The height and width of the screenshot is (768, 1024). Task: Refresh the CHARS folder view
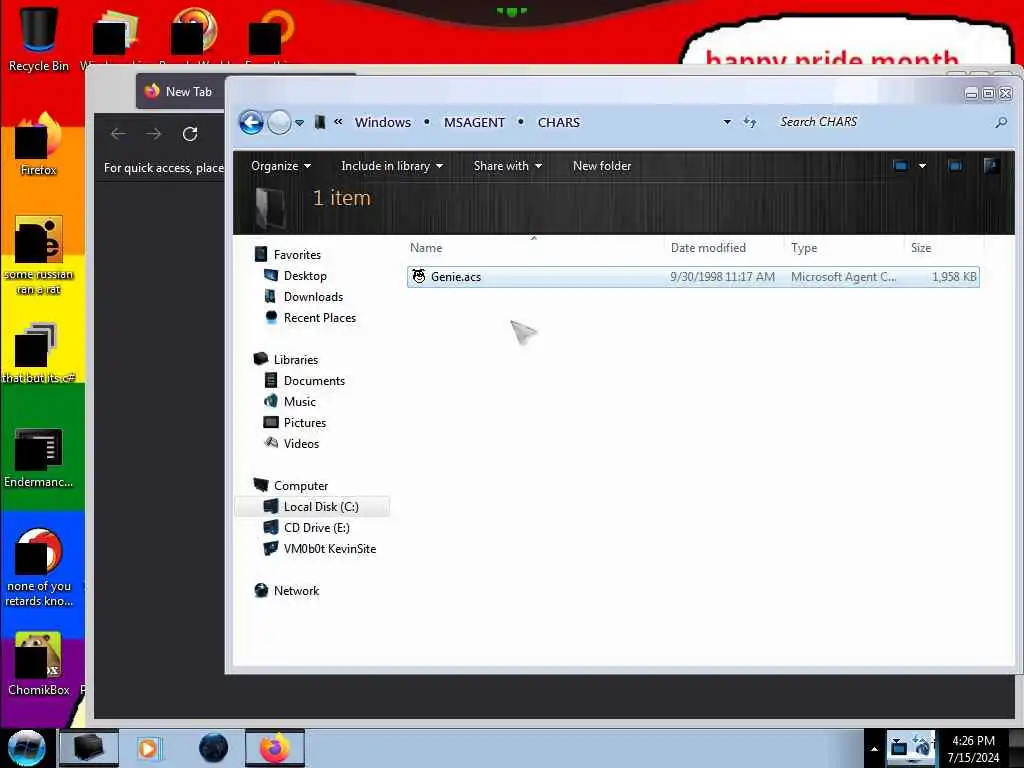(x=750, y=122)
